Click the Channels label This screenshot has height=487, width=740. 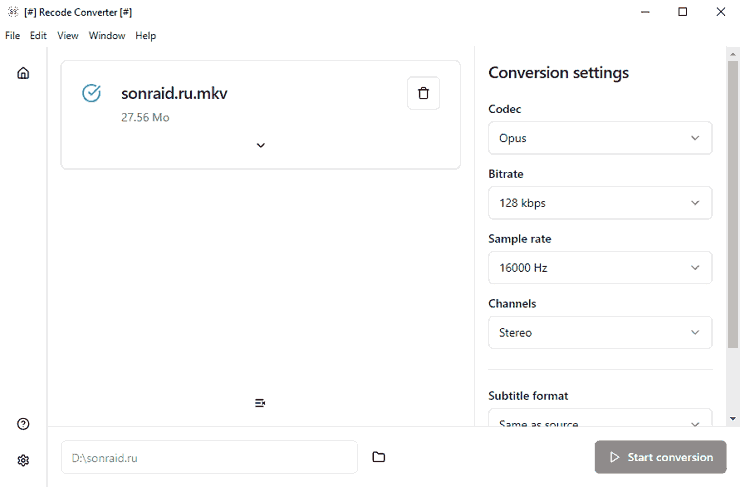(512, 303)
